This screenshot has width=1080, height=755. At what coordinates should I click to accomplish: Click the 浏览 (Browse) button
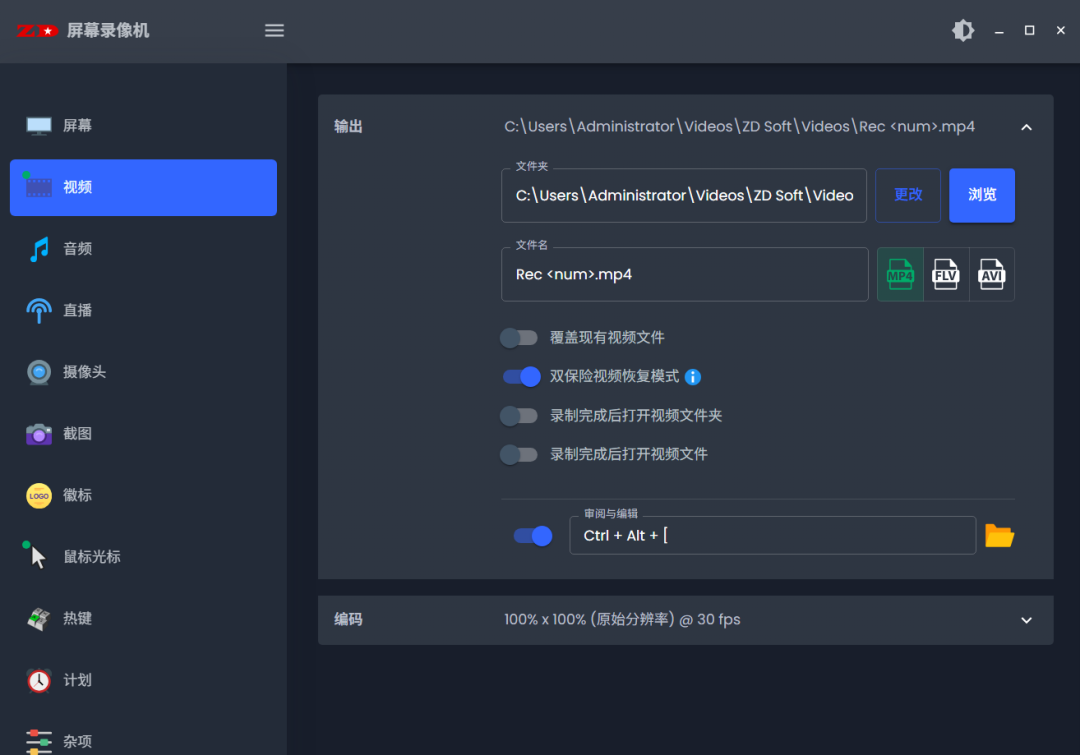pyautogui.click(x=981, y=195)
